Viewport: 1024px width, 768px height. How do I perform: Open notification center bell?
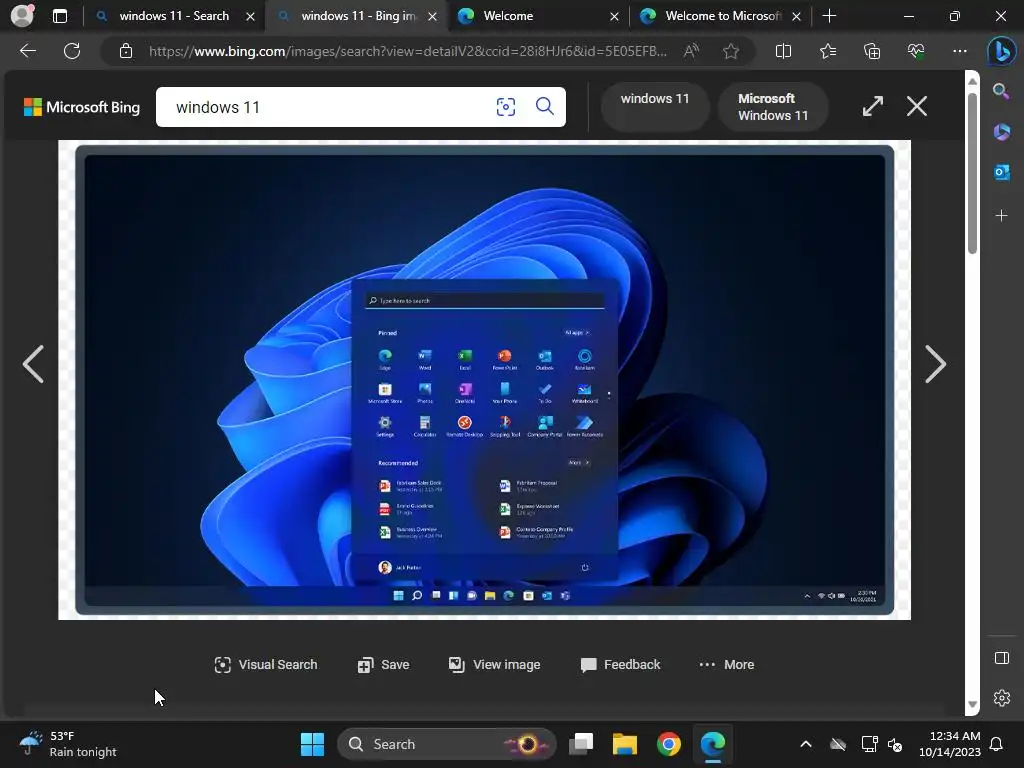coord(996,744)
